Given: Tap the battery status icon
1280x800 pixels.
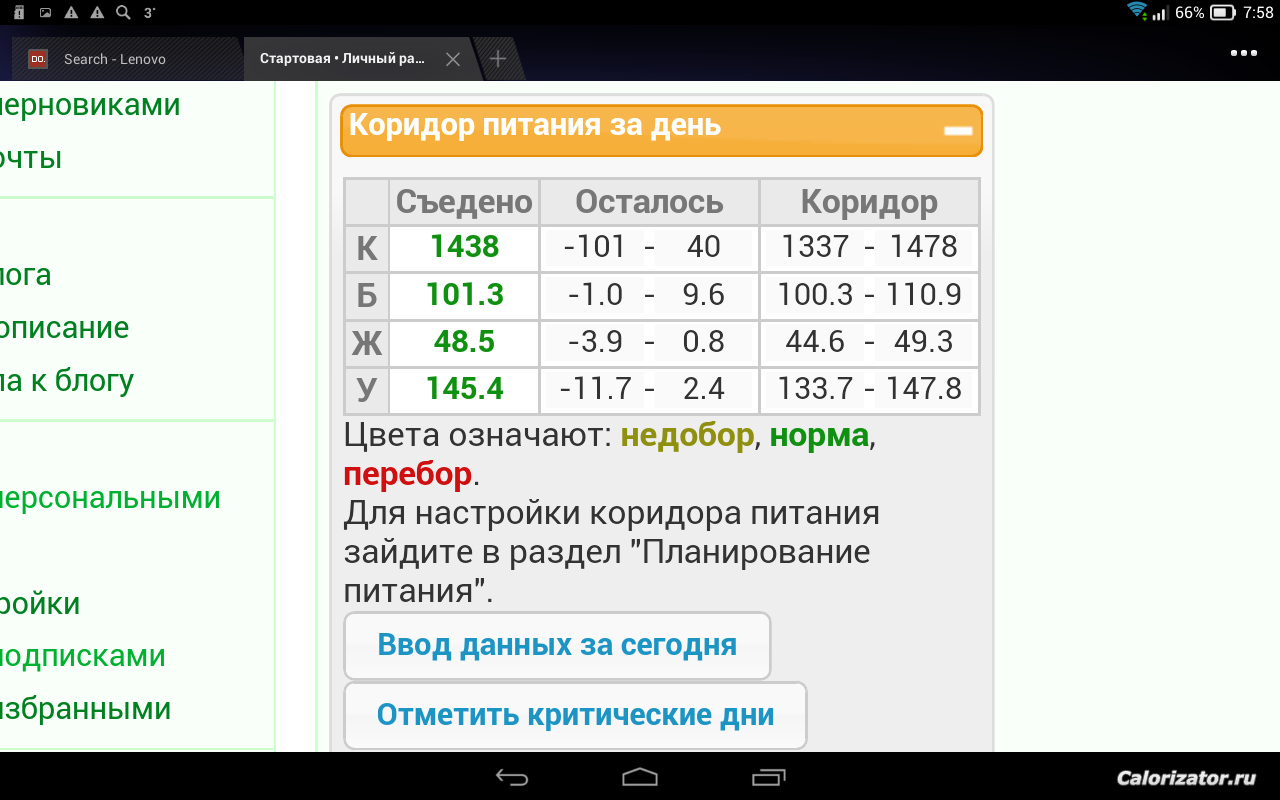Looking at the screenshot, I should coord(1223,13).
